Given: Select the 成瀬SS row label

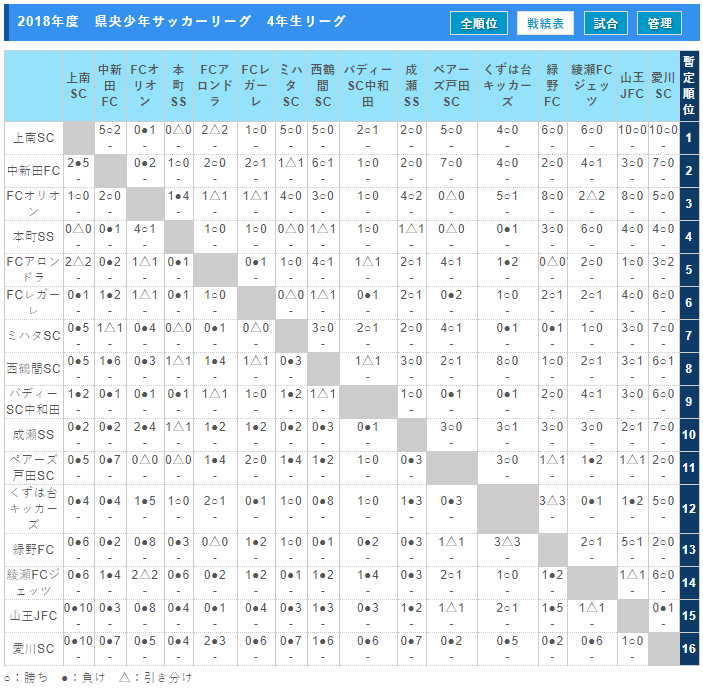Looking at the screenshot, I should pos(34,435).
